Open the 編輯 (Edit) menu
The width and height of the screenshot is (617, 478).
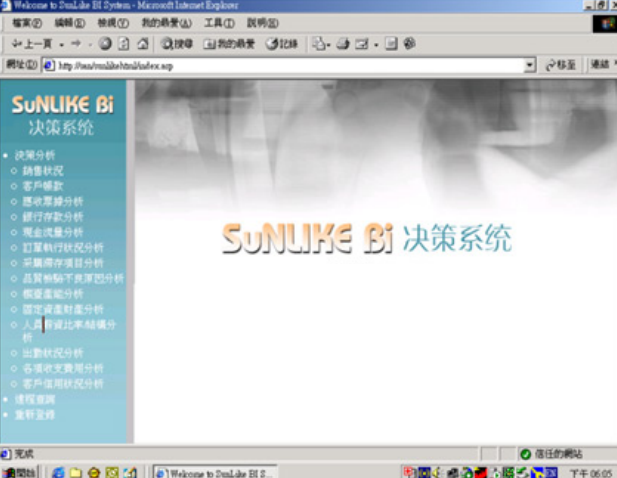pos(70,23)
